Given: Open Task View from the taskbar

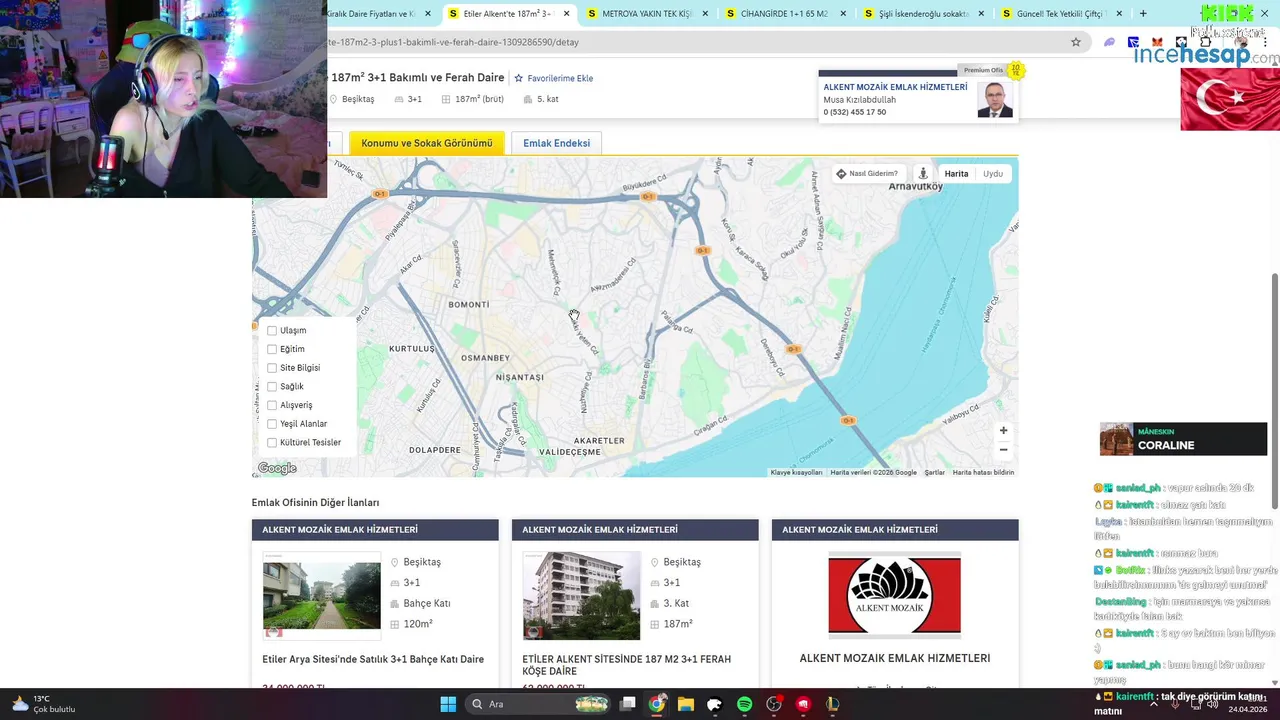Looking at the screenshot, I should click(x=627, y=704).
